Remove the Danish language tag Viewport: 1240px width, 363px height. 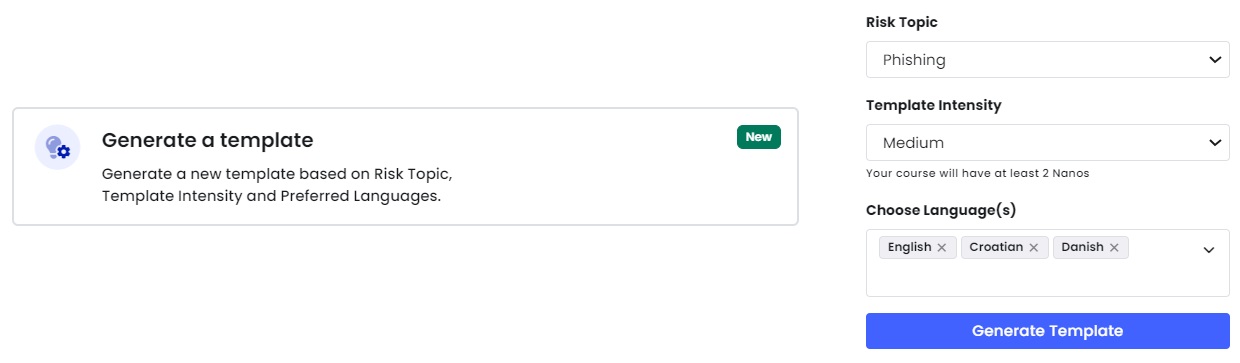[x=1113, y=247]
